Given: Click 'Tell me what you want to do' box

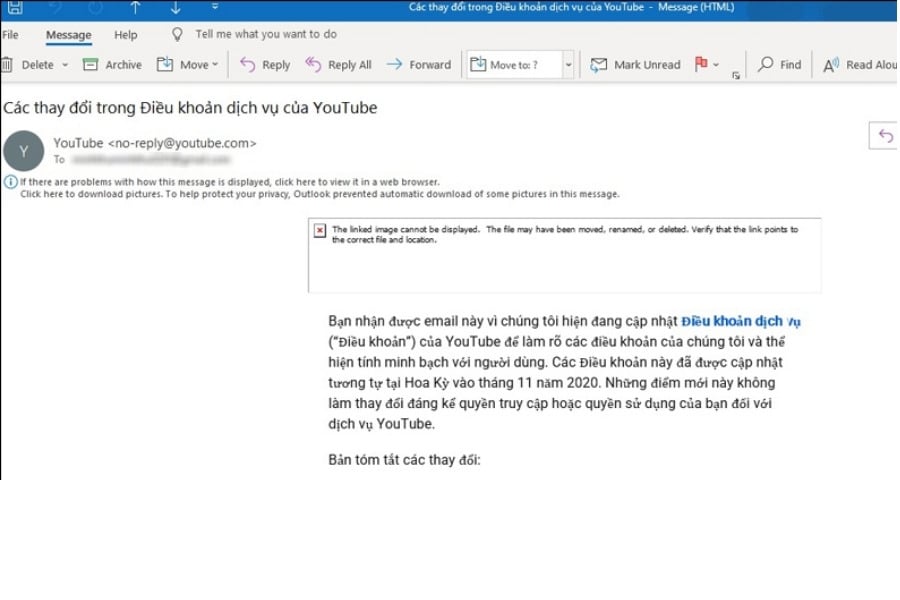Looking at the screenshot, I should 265,35.
